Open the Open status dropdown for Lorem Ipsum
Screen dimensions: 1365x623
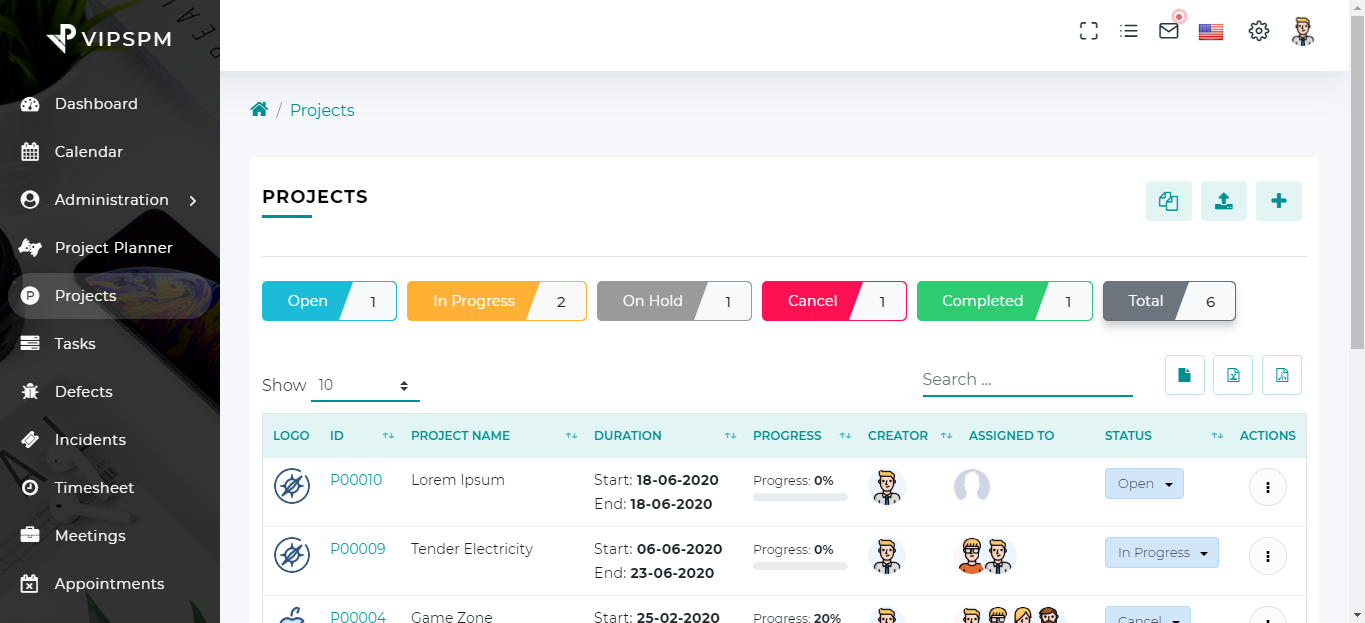(1144, 484)
